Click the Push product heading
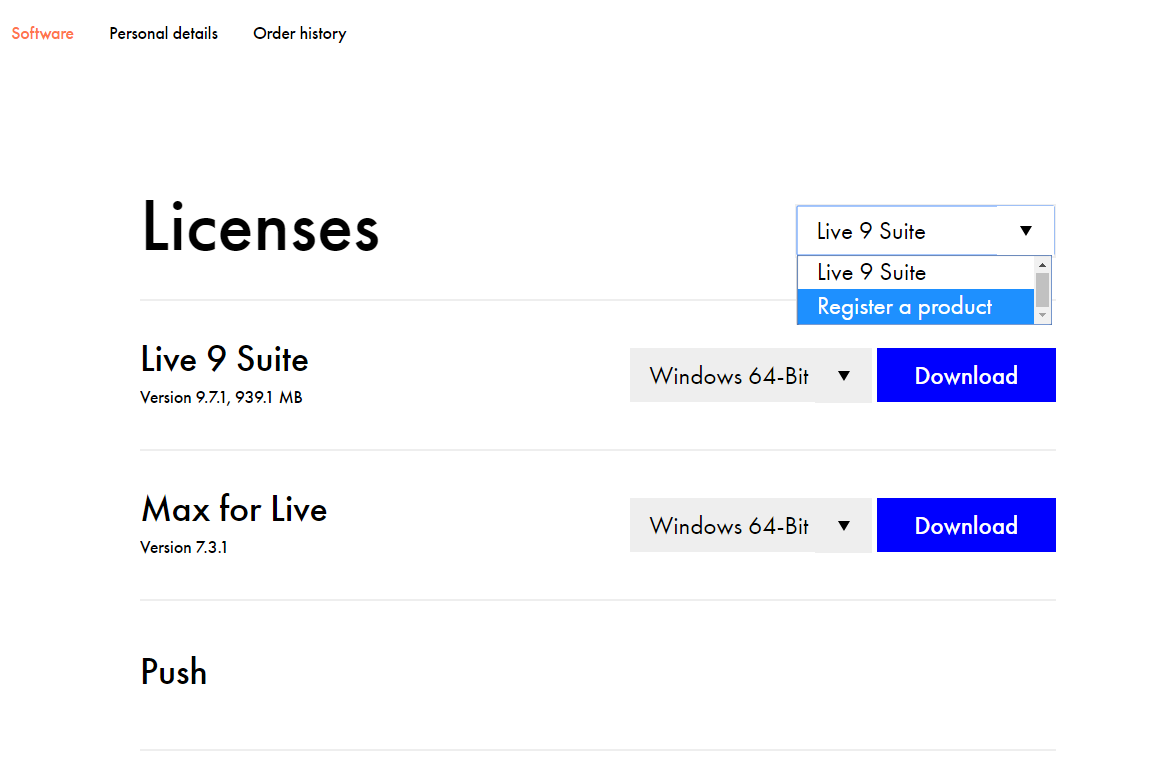1172x784 pixels. click(173, 672)
